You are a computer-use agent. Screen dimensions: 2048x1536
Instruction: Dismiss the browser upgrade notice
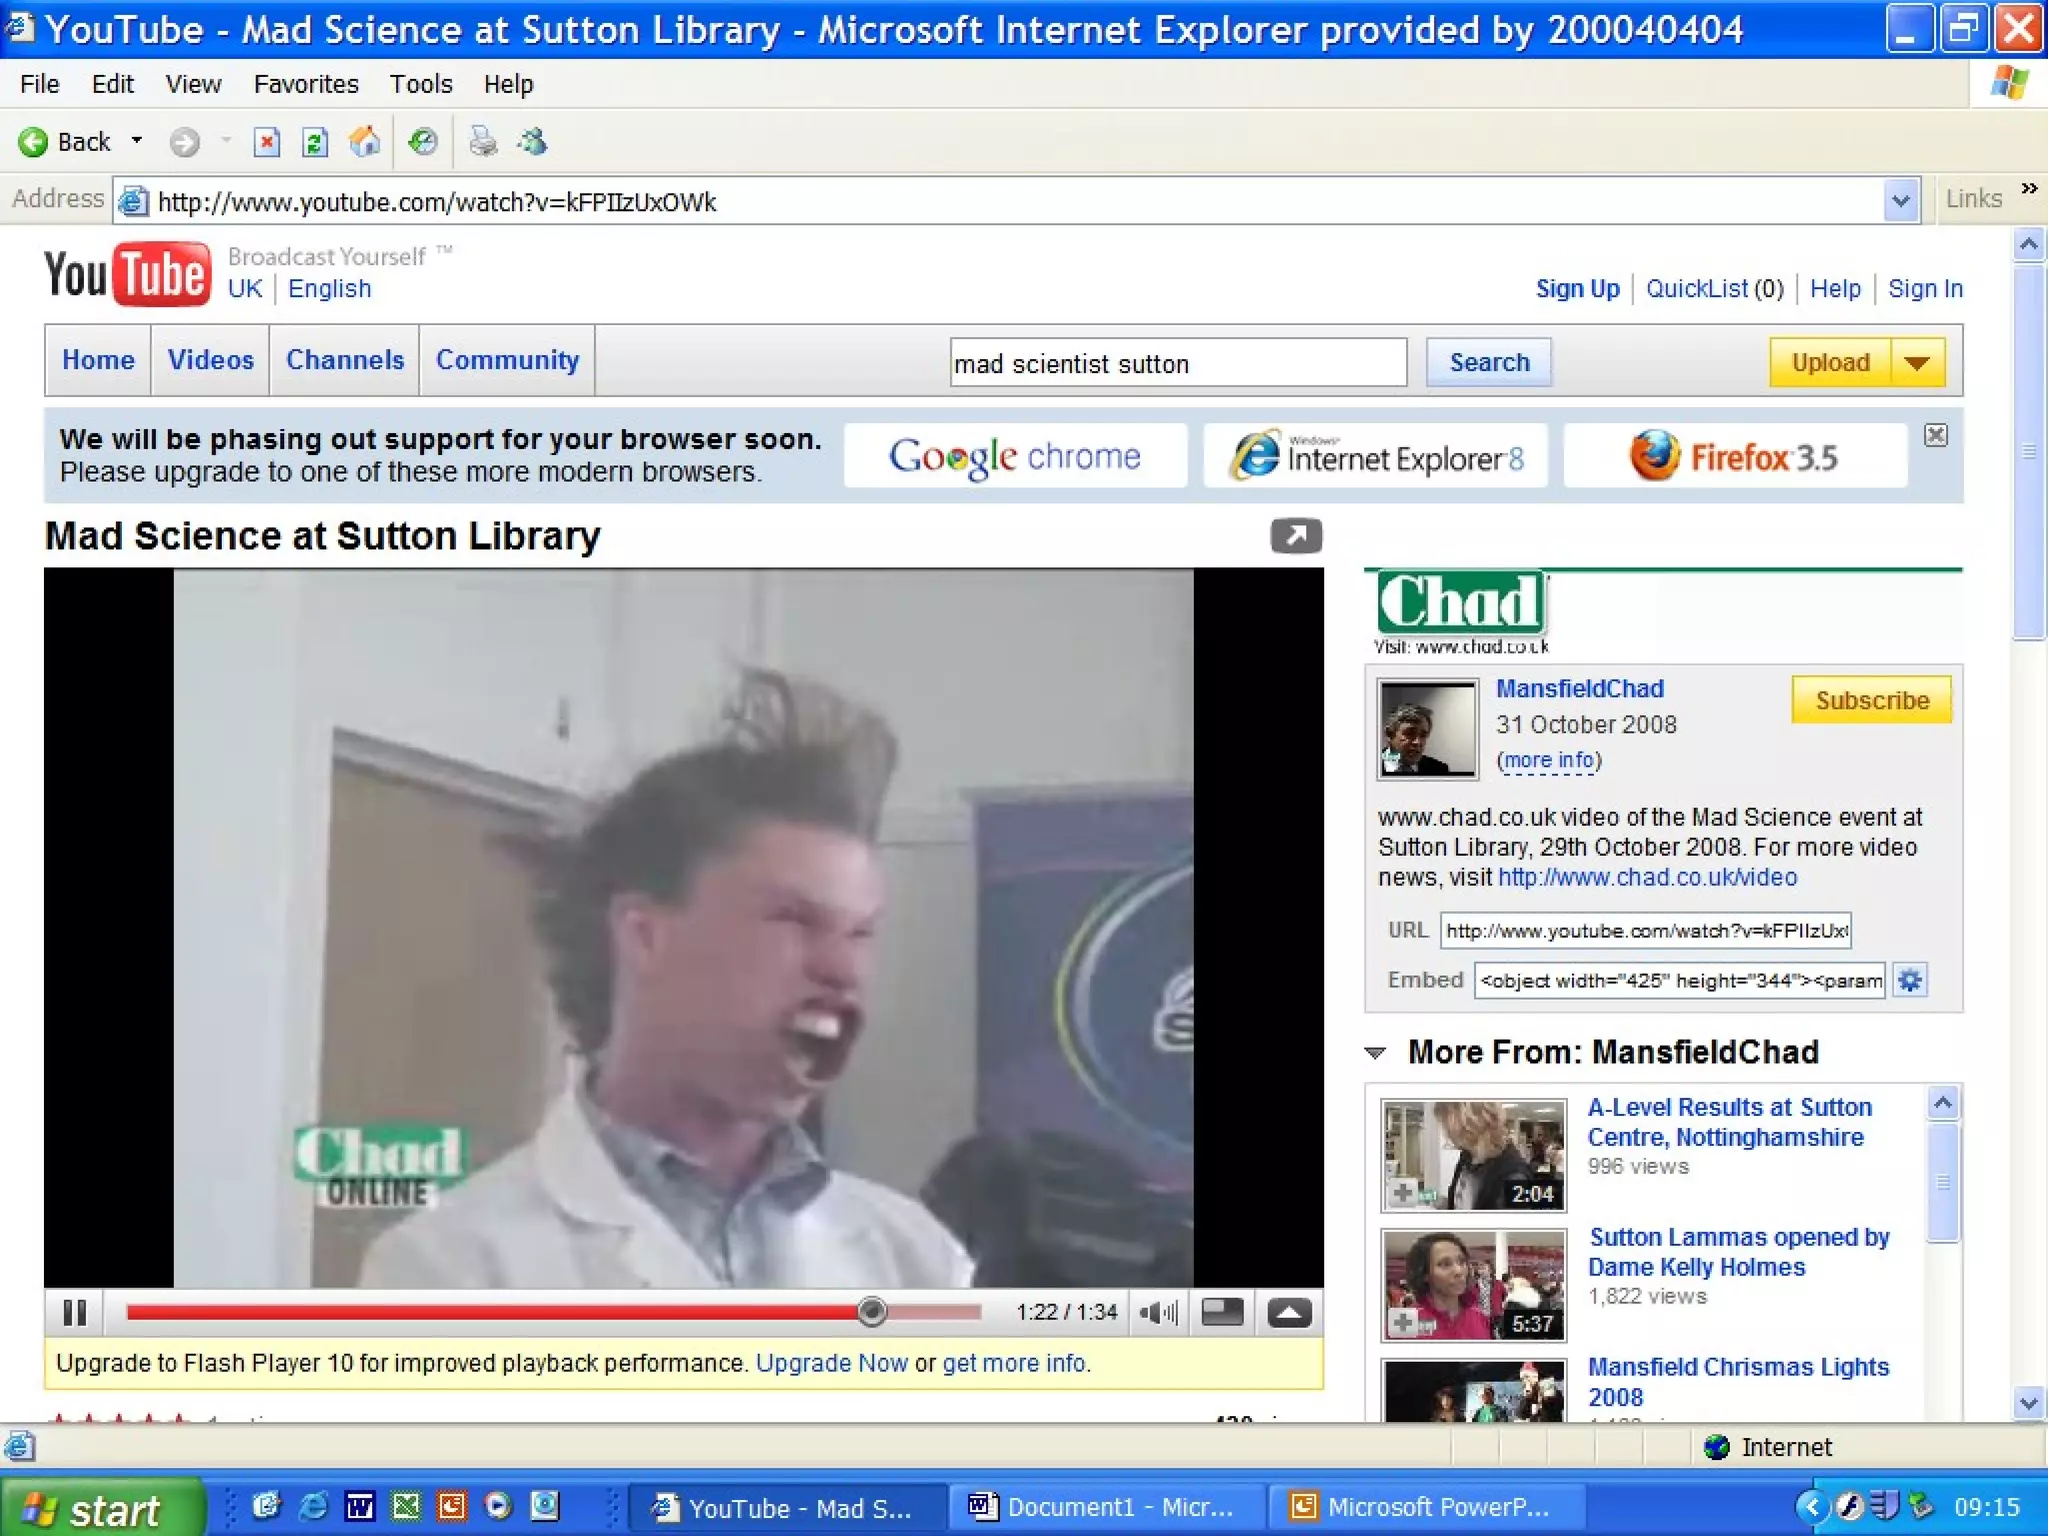coord(1936,435)
